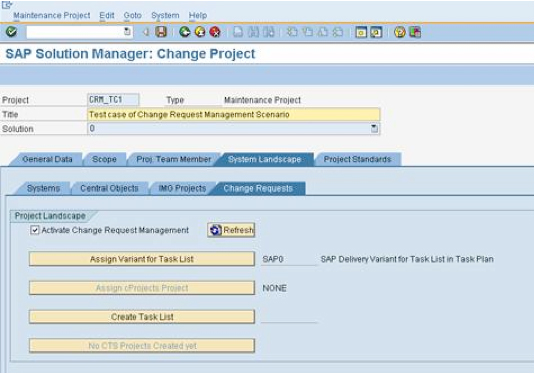Click the yellow Help question mark icon

click(400, 32)
